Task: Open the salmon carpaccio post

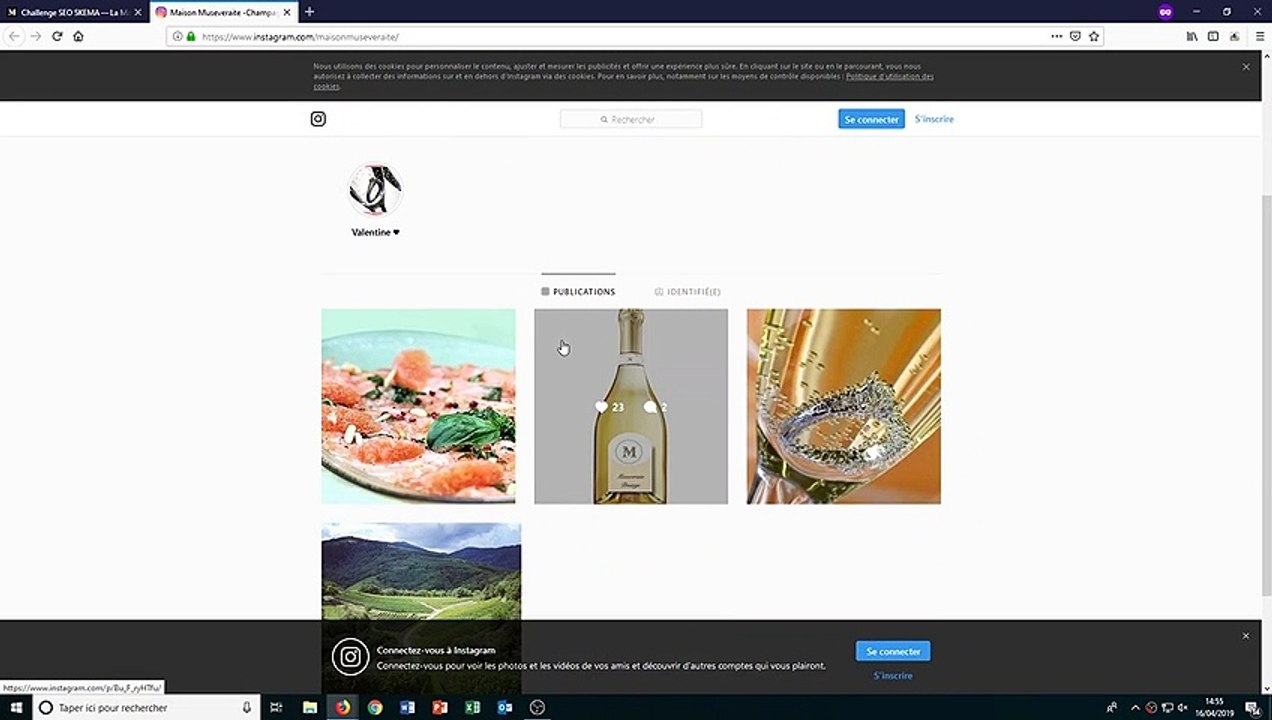Action: click(x=418, y=406)
